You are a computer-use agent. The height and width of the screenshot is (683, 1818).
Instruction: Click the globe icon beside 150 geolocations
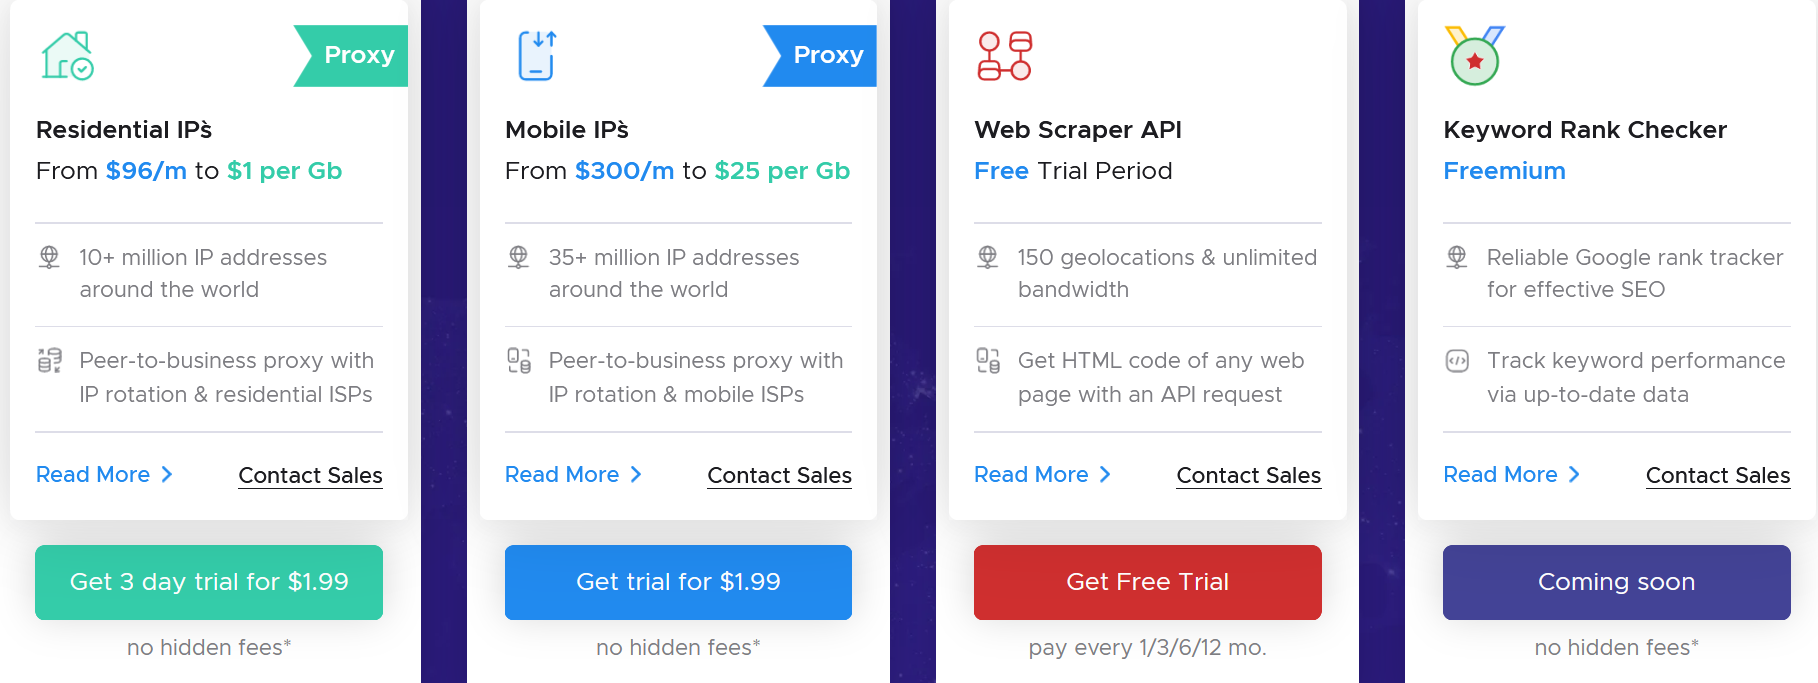988,258
